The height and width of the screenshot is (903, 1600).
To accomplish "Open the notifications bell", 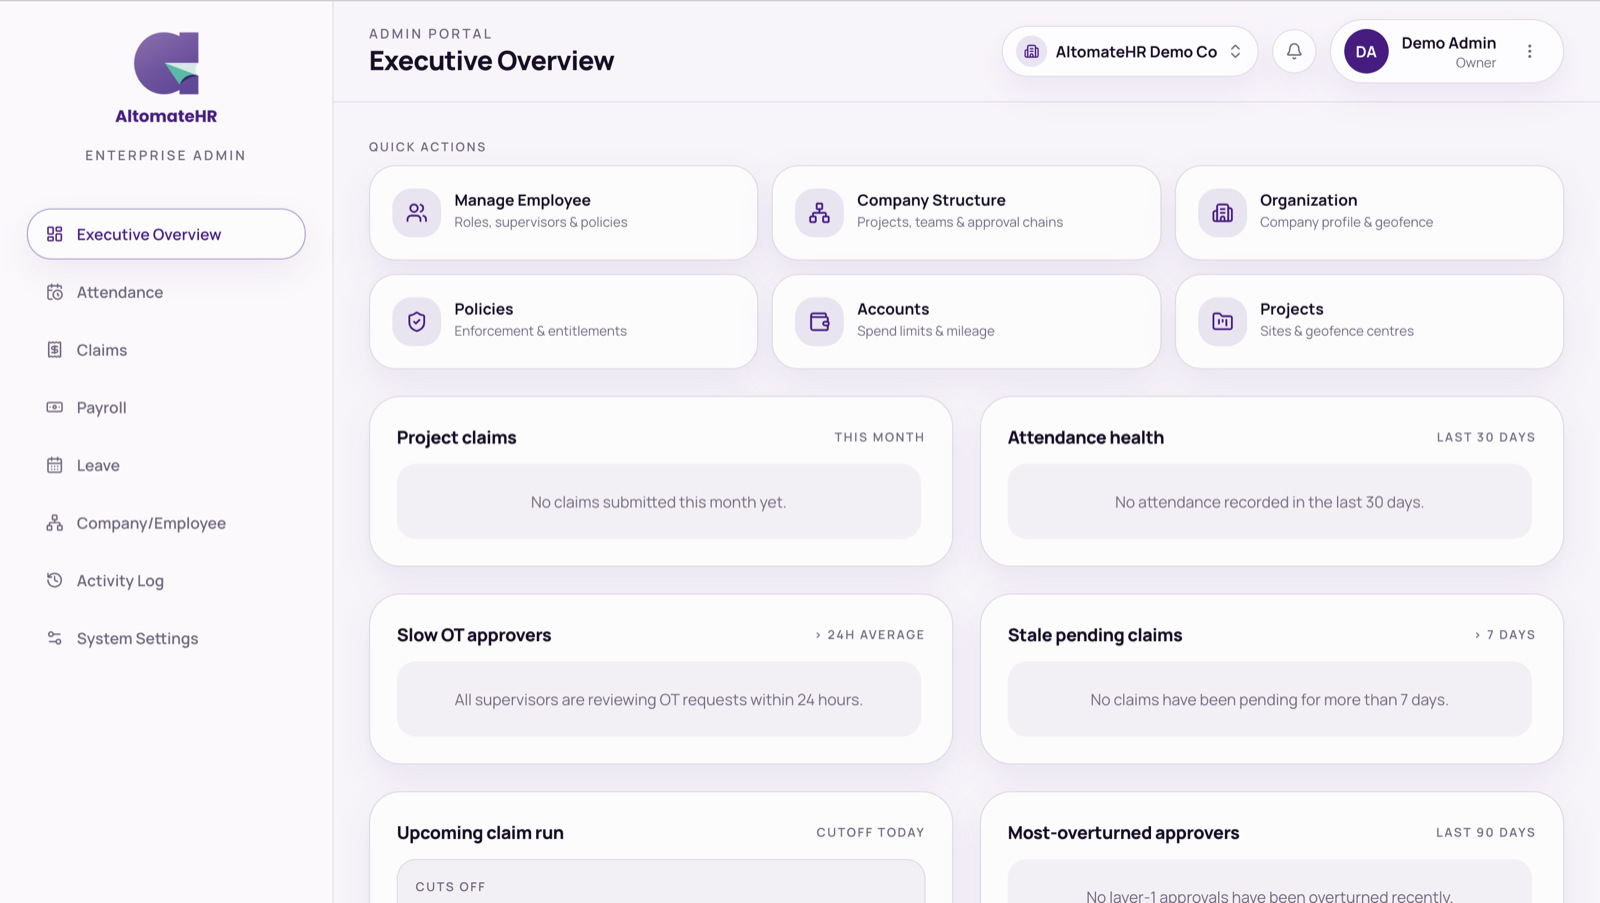I will tap(1294, 51).
